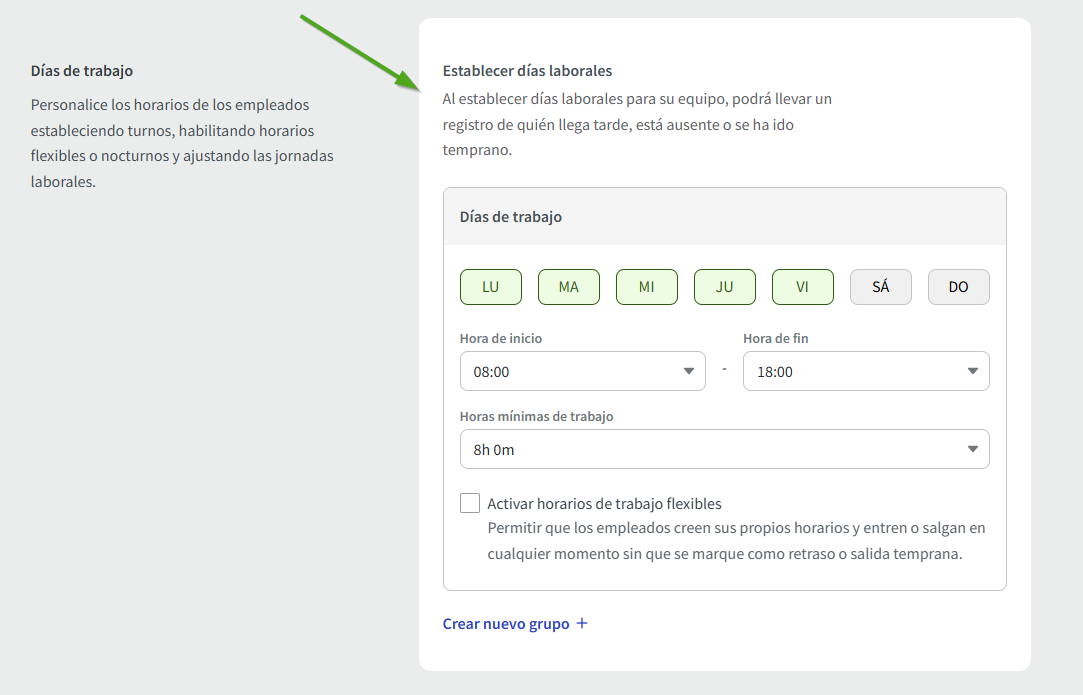Check the flexible work schedules checkbox
Image resolution: width=1083 pixels, height=695 pixels.
click(x=470, y=503)
